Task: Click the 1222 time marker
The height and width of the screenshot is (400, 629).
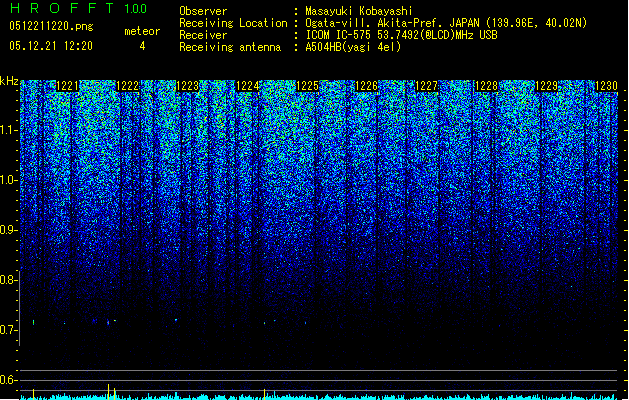Action: 128,86
